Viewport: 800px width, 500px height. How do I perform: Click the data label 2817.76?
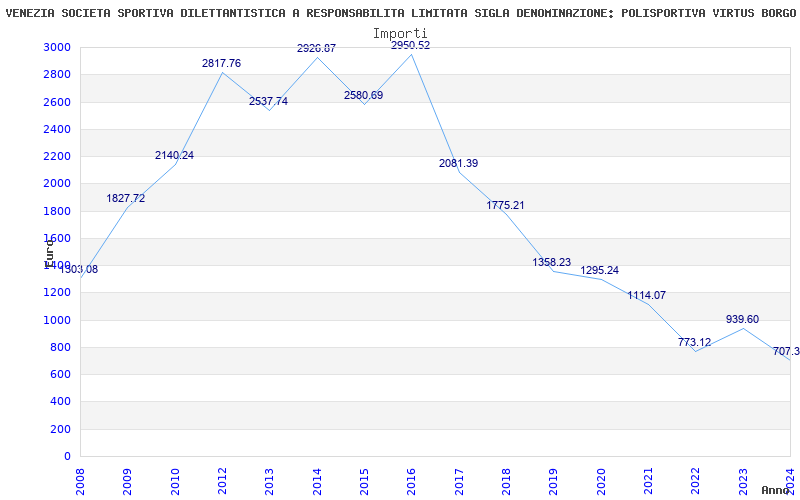point(221,63)
